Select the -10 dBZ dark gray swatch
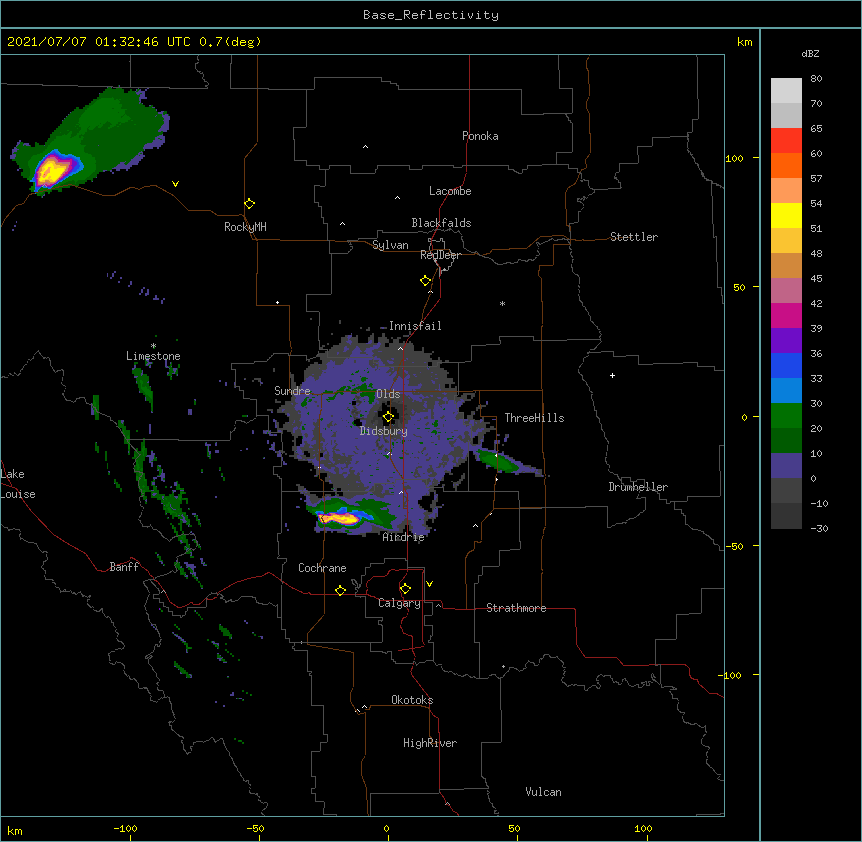862x842 pixels. point(786,515)
